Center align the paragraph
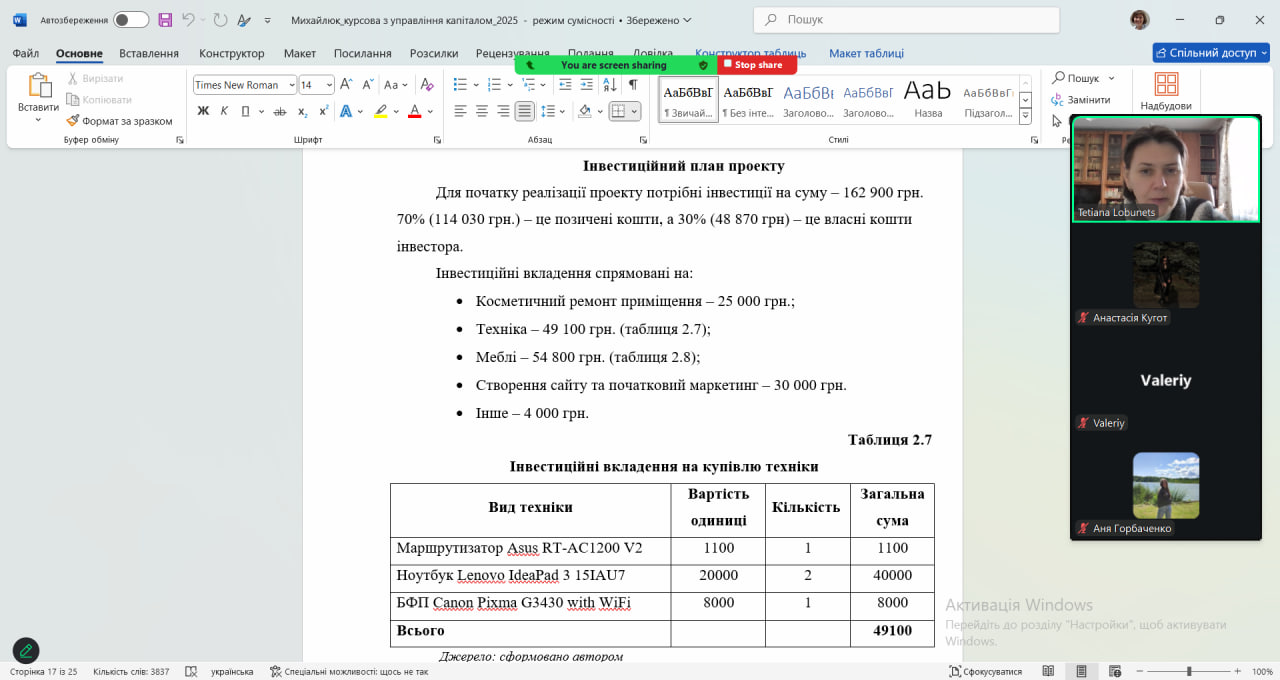 pyautogui.click(x=482, y=111)
